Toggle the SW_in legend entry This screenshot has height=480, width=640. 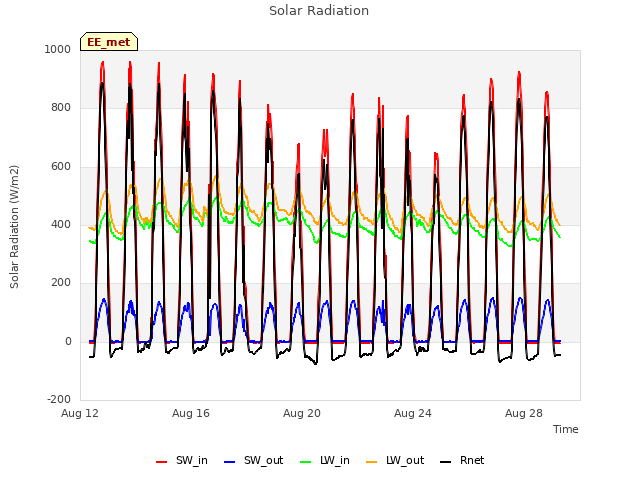[x=182, y=460]
